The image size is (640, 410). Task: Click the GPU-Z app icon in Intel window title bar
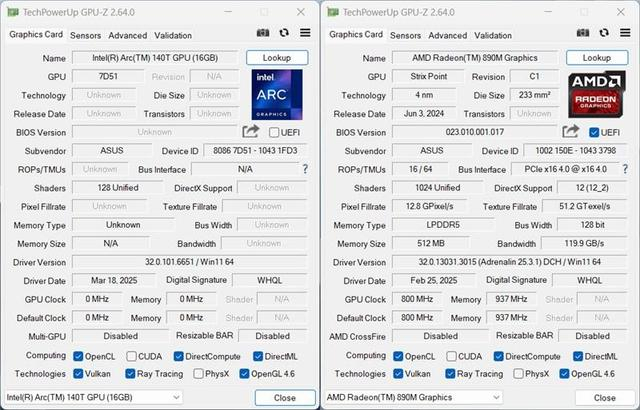pos(12,12)
